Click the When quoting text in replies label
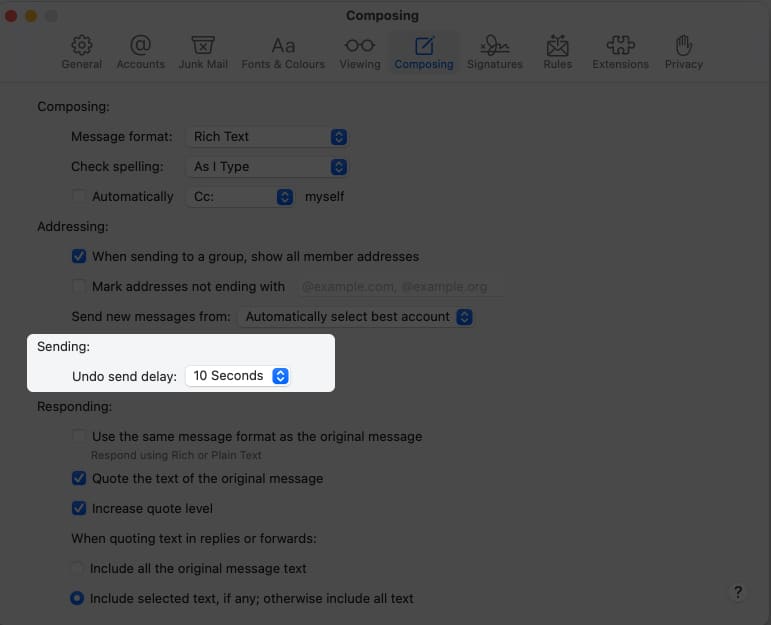The width and height of the screenshot is (771, 625). (x=194, y=538)
